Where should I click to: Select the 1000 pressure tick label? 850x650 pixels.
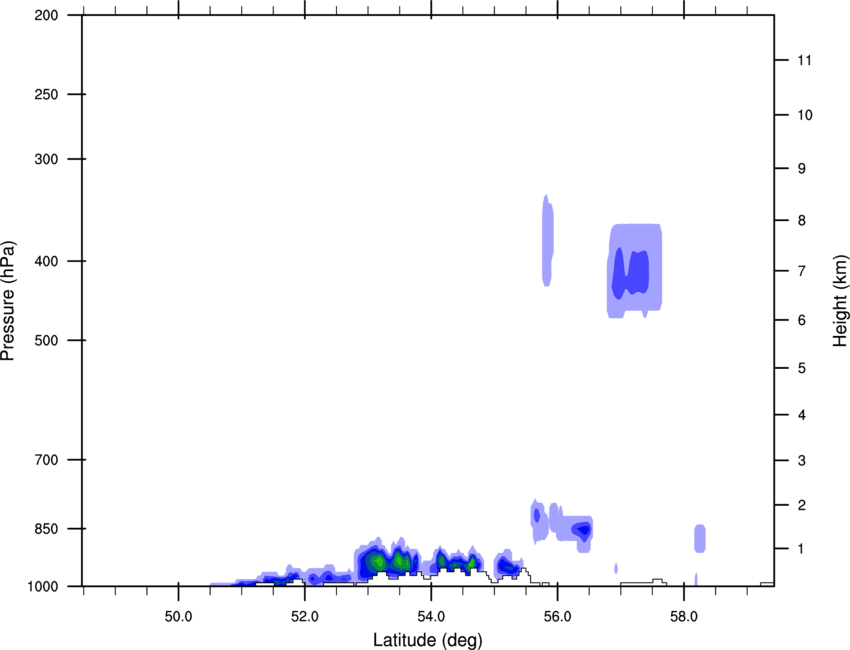point(42,587)
